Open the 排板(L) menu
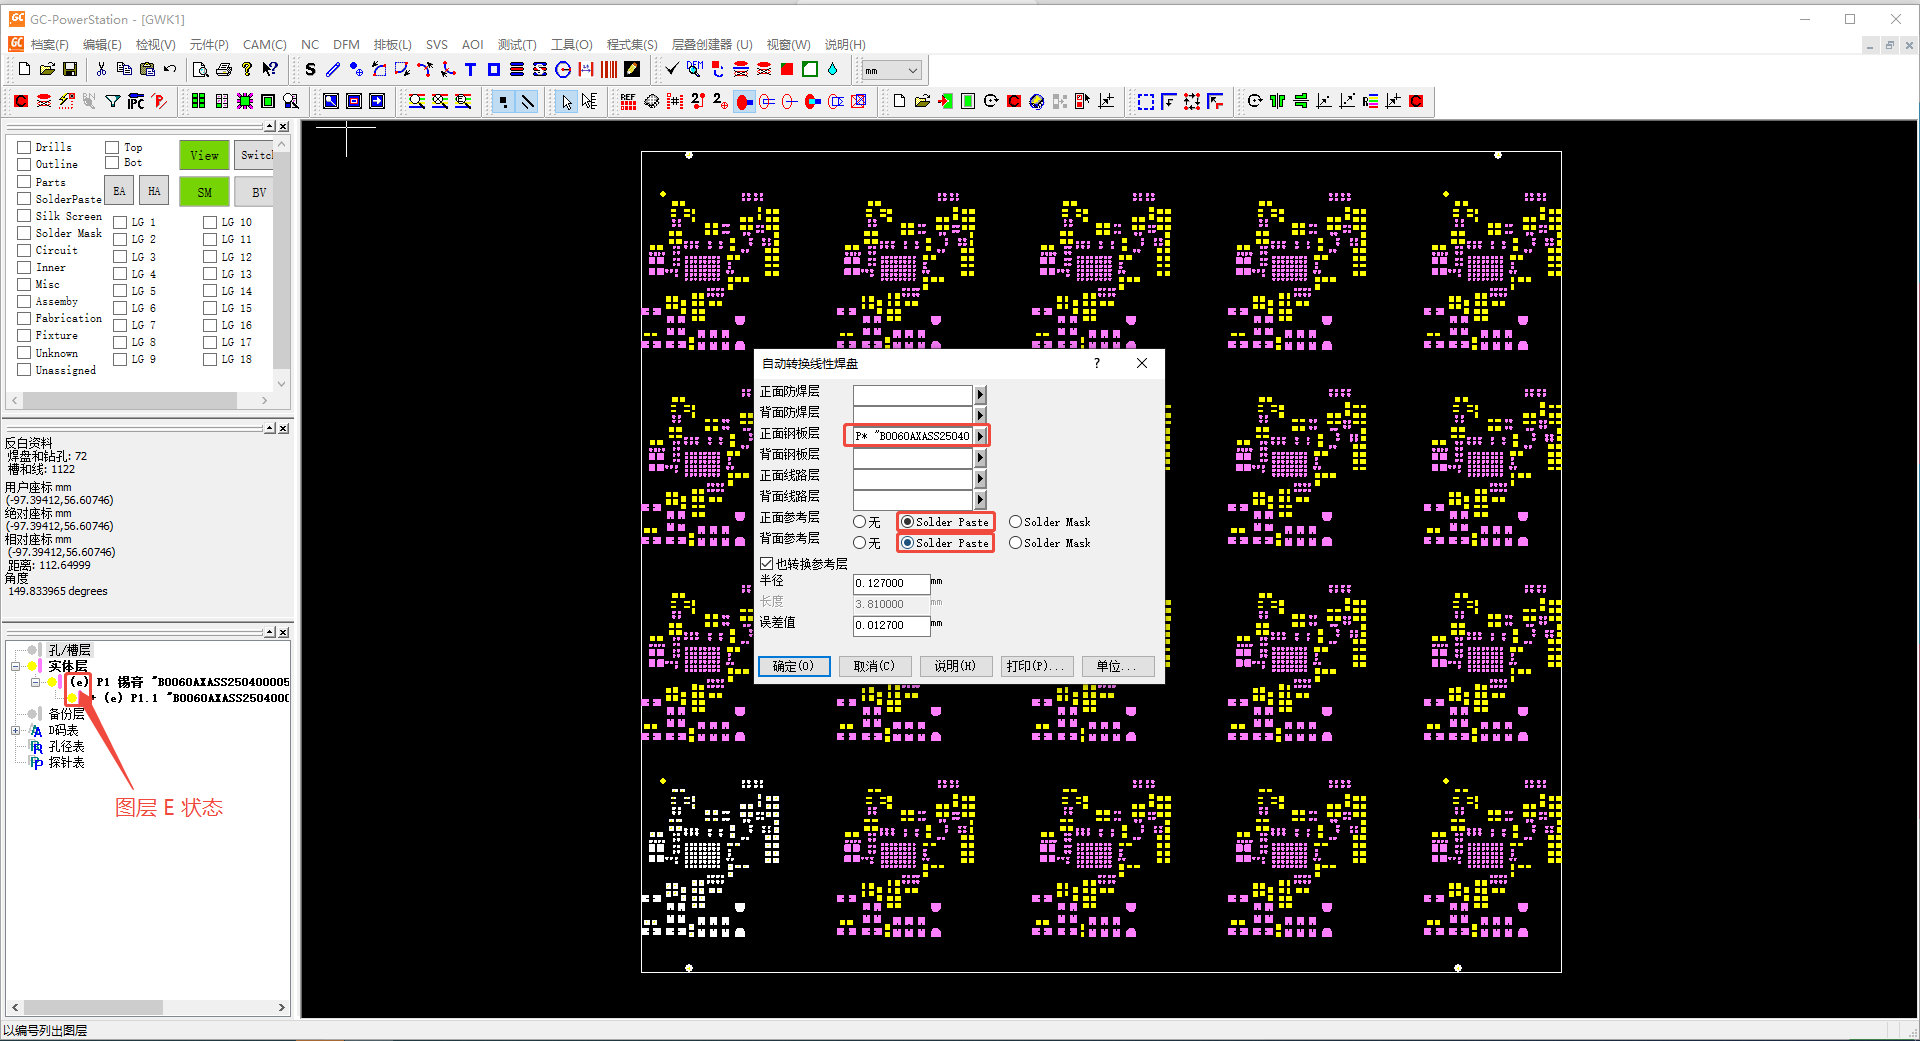 pyautogui.click(x=392, y=44)
